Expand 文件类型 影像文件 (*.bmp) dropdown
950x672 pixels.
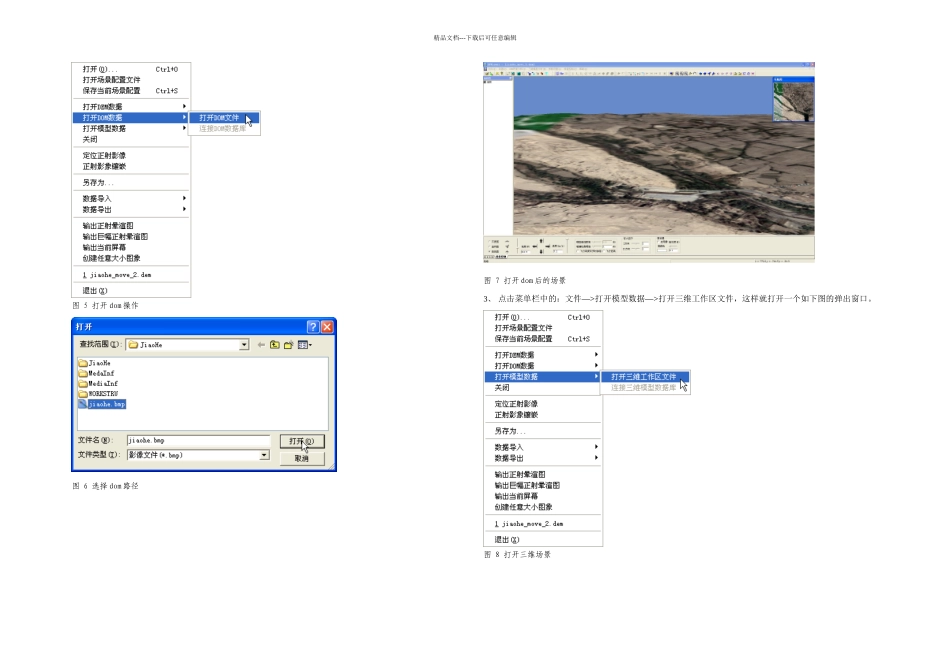pos(264,455)
